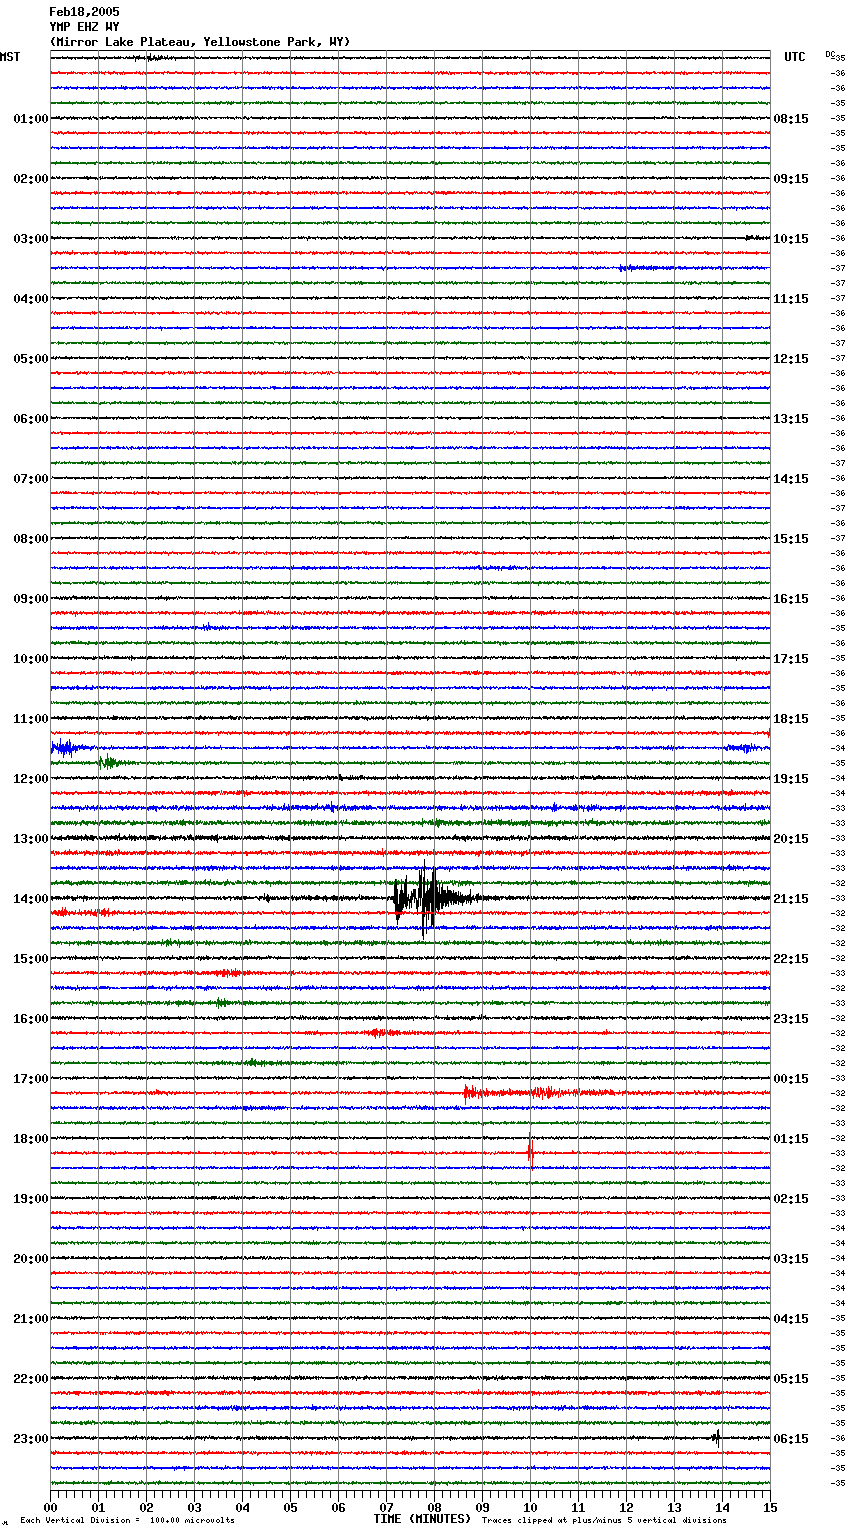Click the station code YMP EHZ WY
This screenshot has width=850, height=1534.
pos(84,27)
